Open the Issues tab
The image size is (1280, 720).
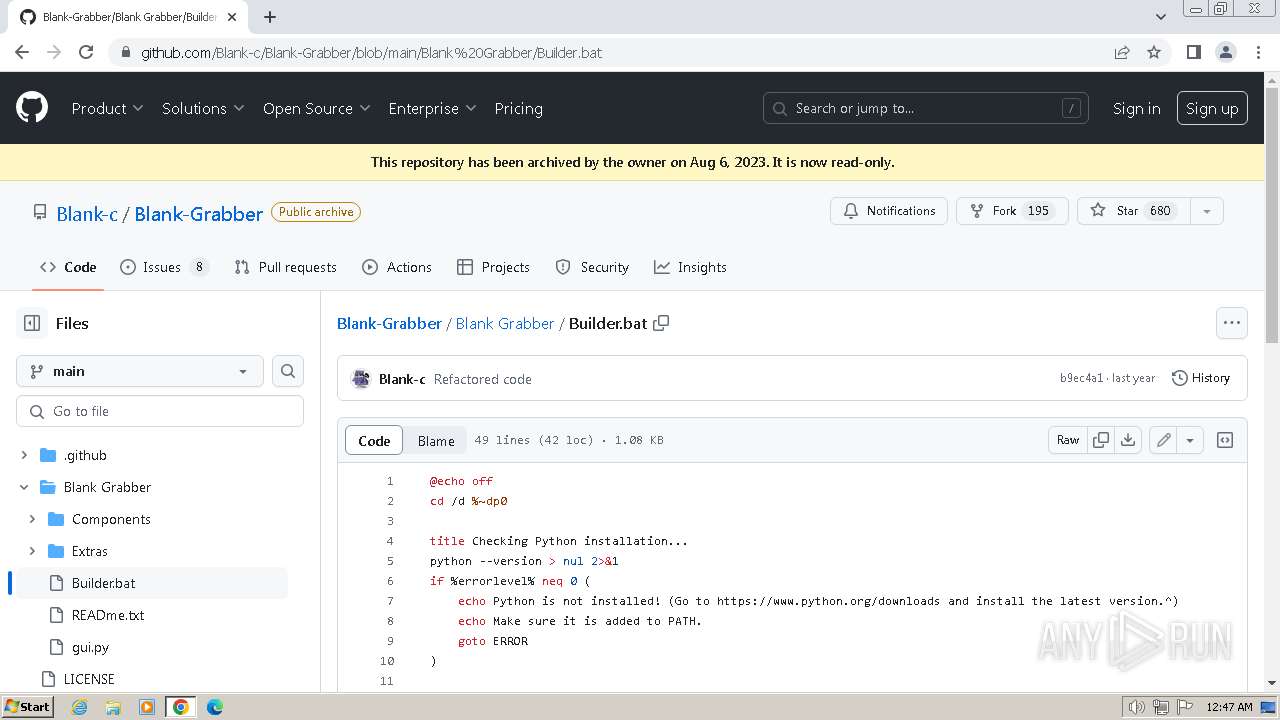point(164,267)
